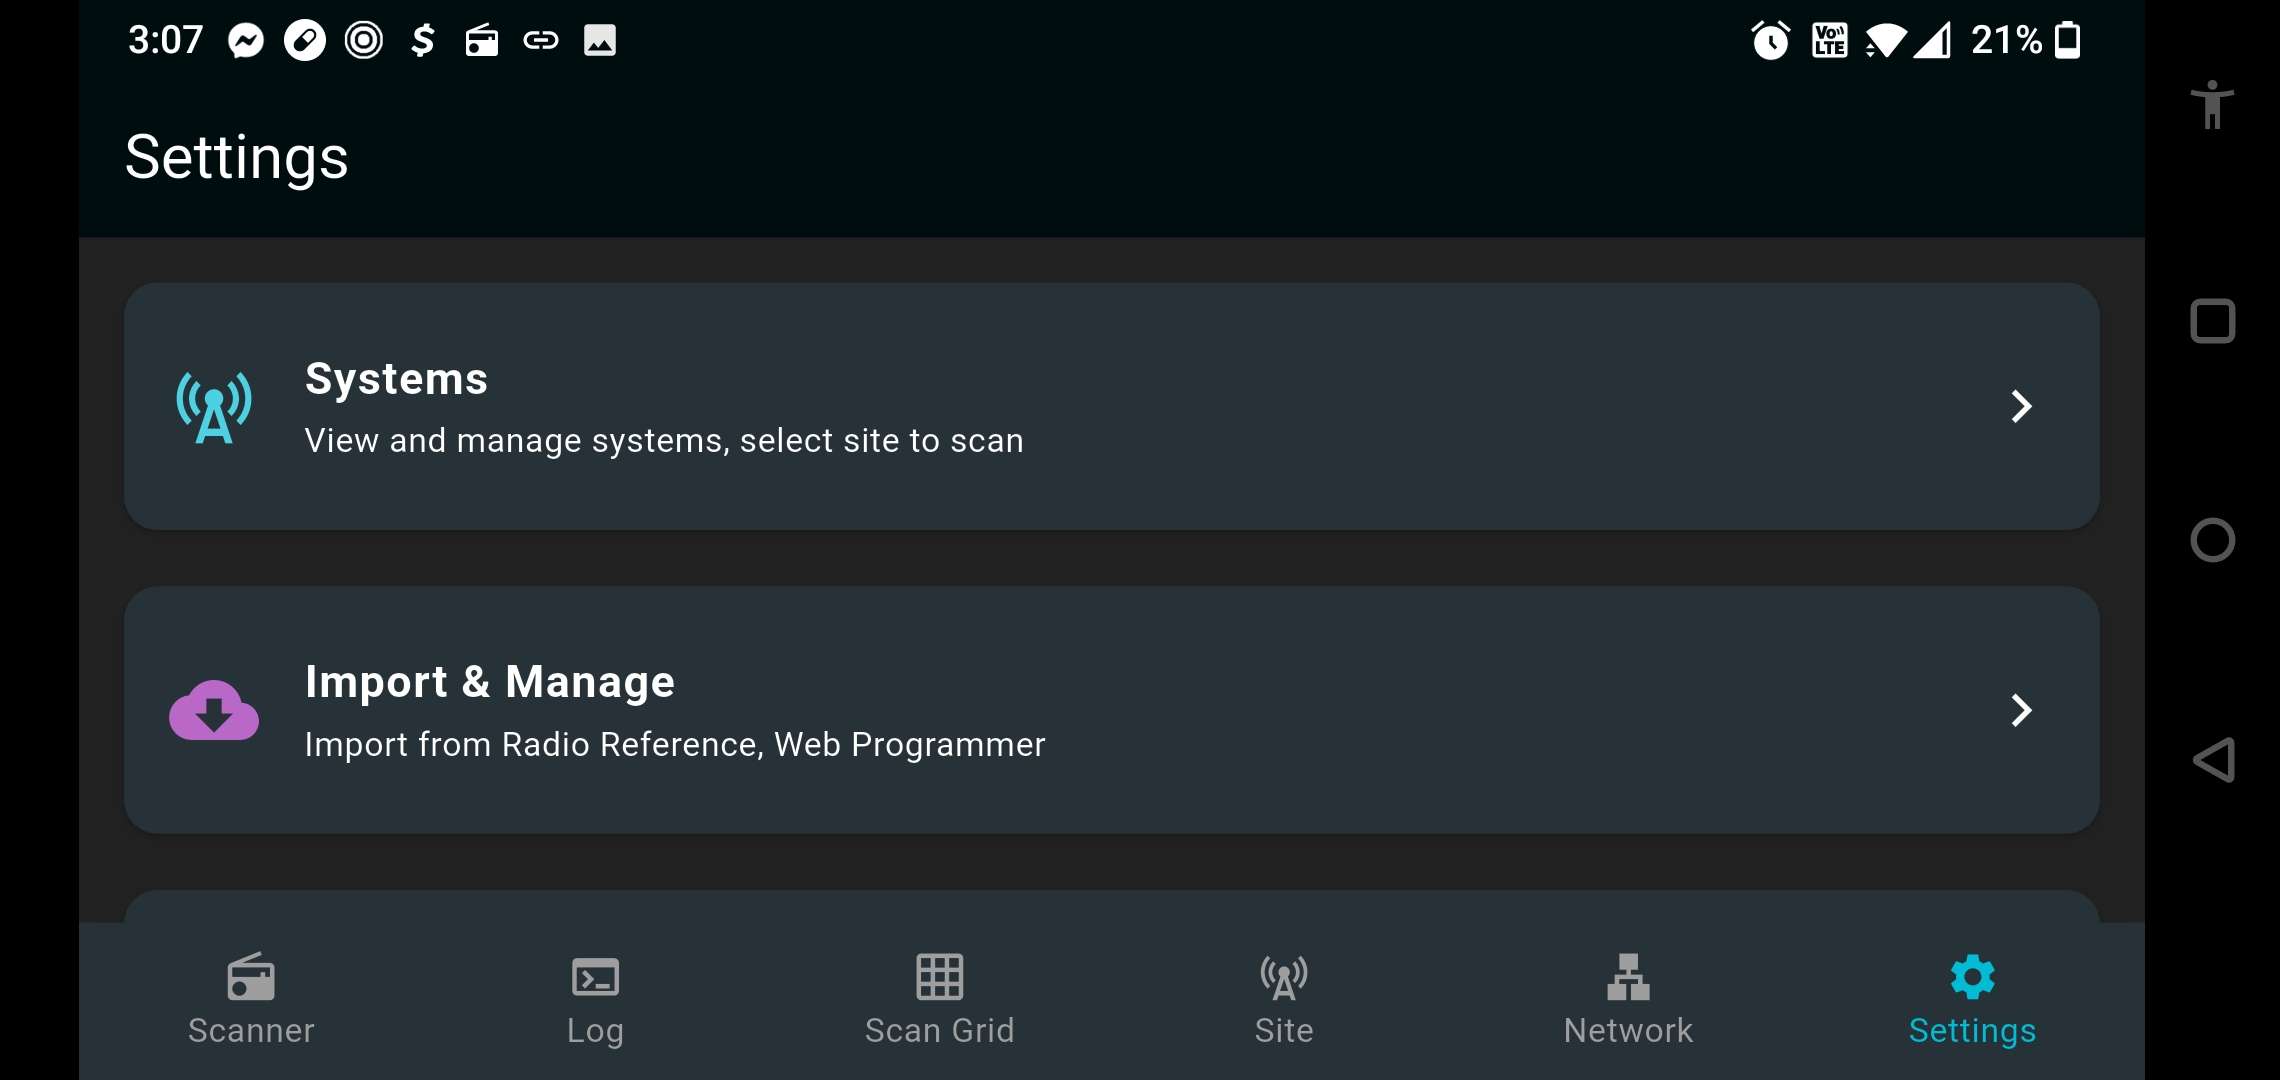Viewport: 2280px width, 1080px height.
Task: Open the Scanner tab
Action: click(x=251, y=999)
